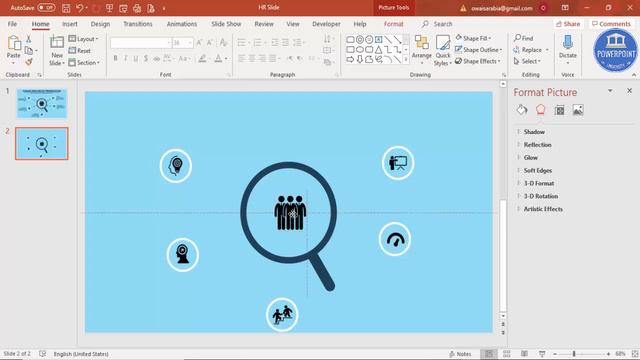Click the Notes button in status bar
This screenshot has height=360, width=640.
tap(460, 354)
